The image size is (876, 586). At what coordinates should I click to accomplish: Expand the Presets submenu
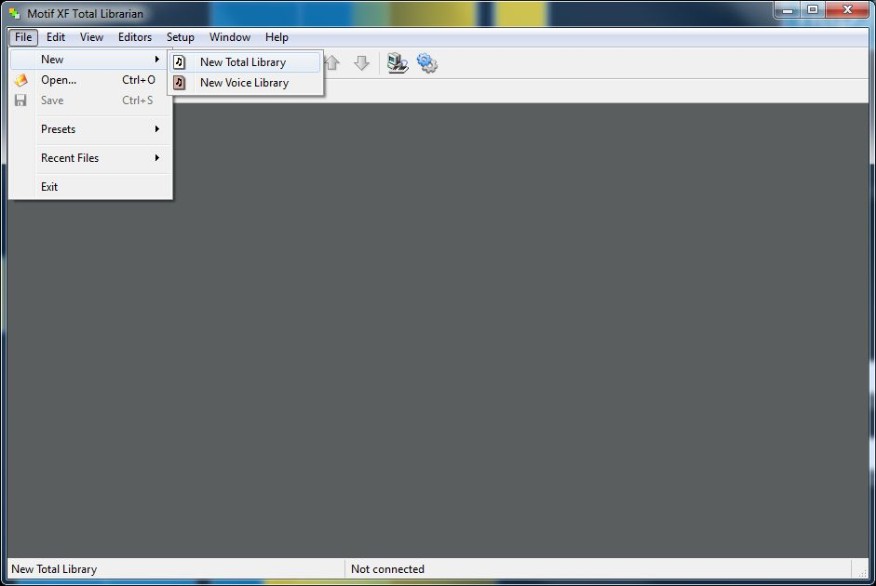pyautogui.click(x=91, y=129)
